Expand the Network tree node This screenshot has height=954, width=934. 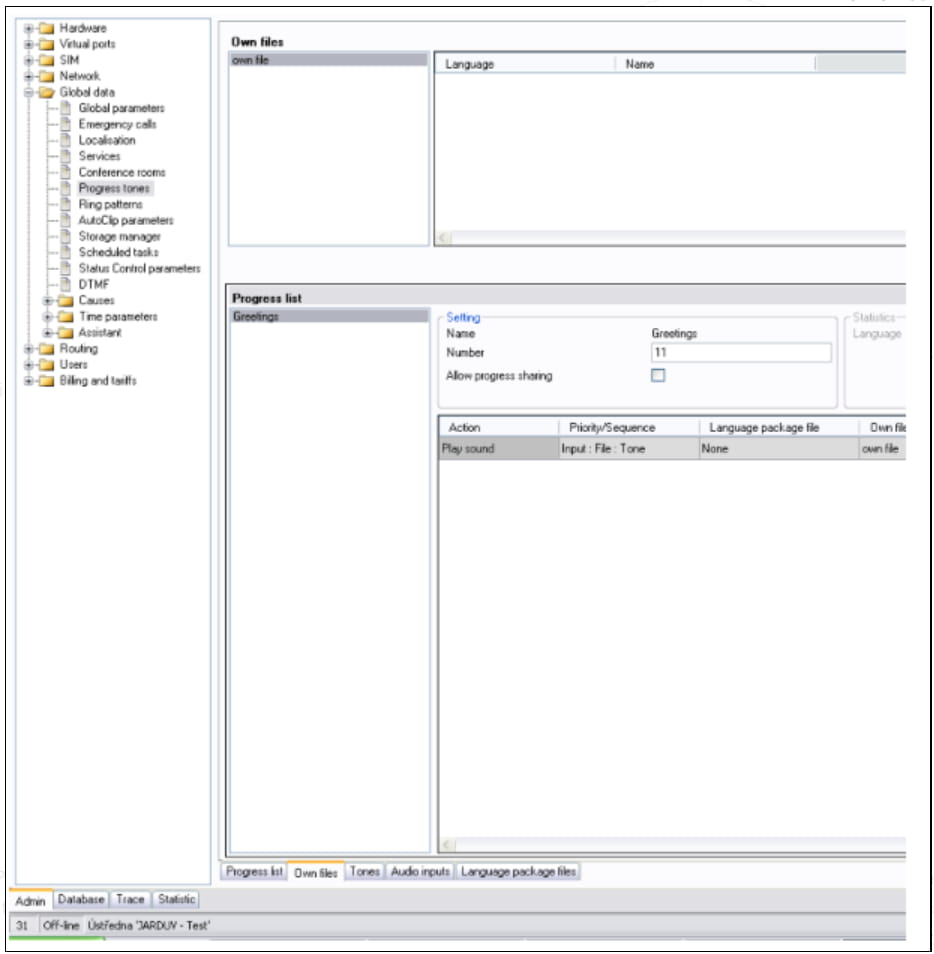point(28,76)
